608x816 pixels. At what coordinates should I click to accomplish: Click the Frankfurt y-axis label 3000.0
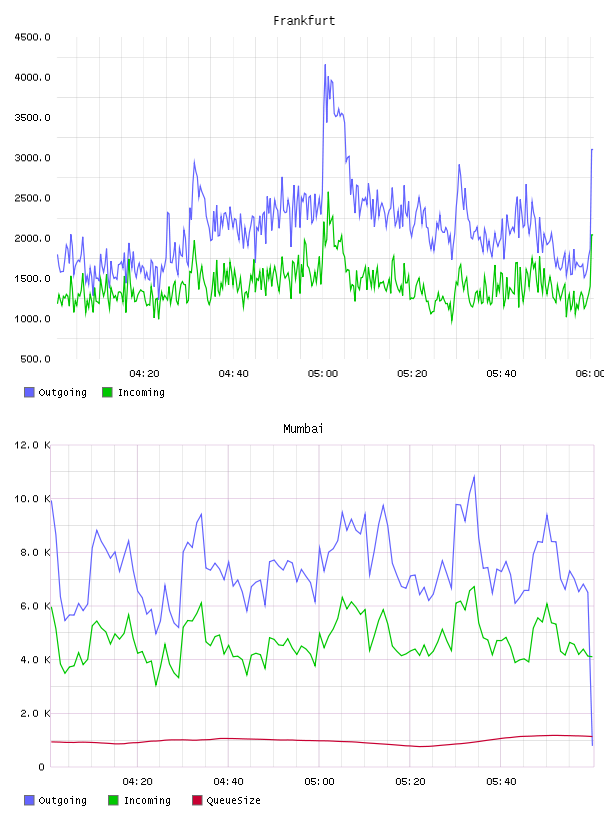(32, 158)
